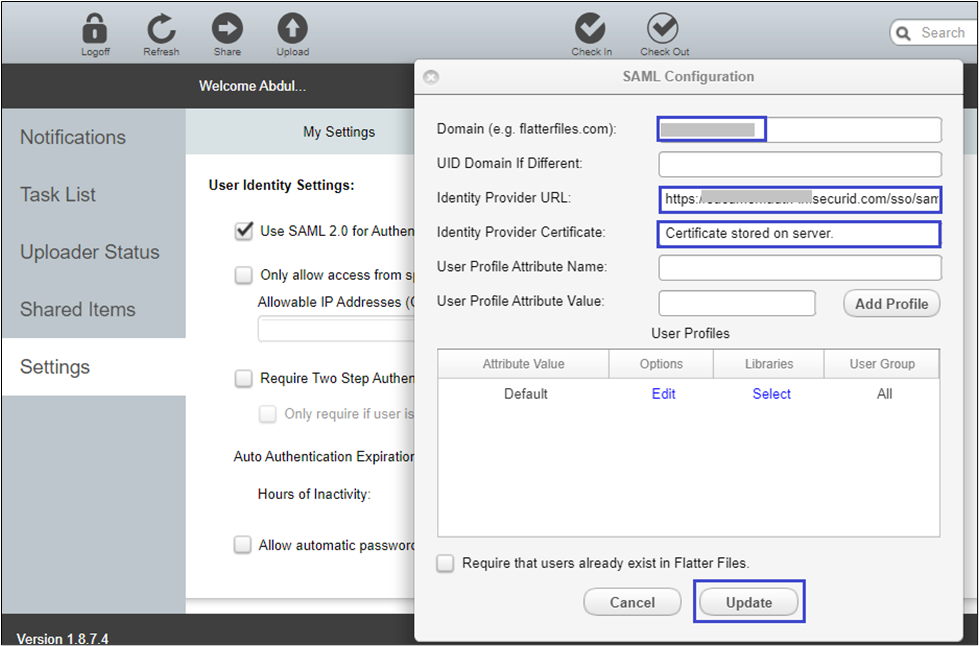Click the Update button

point(749,602)
